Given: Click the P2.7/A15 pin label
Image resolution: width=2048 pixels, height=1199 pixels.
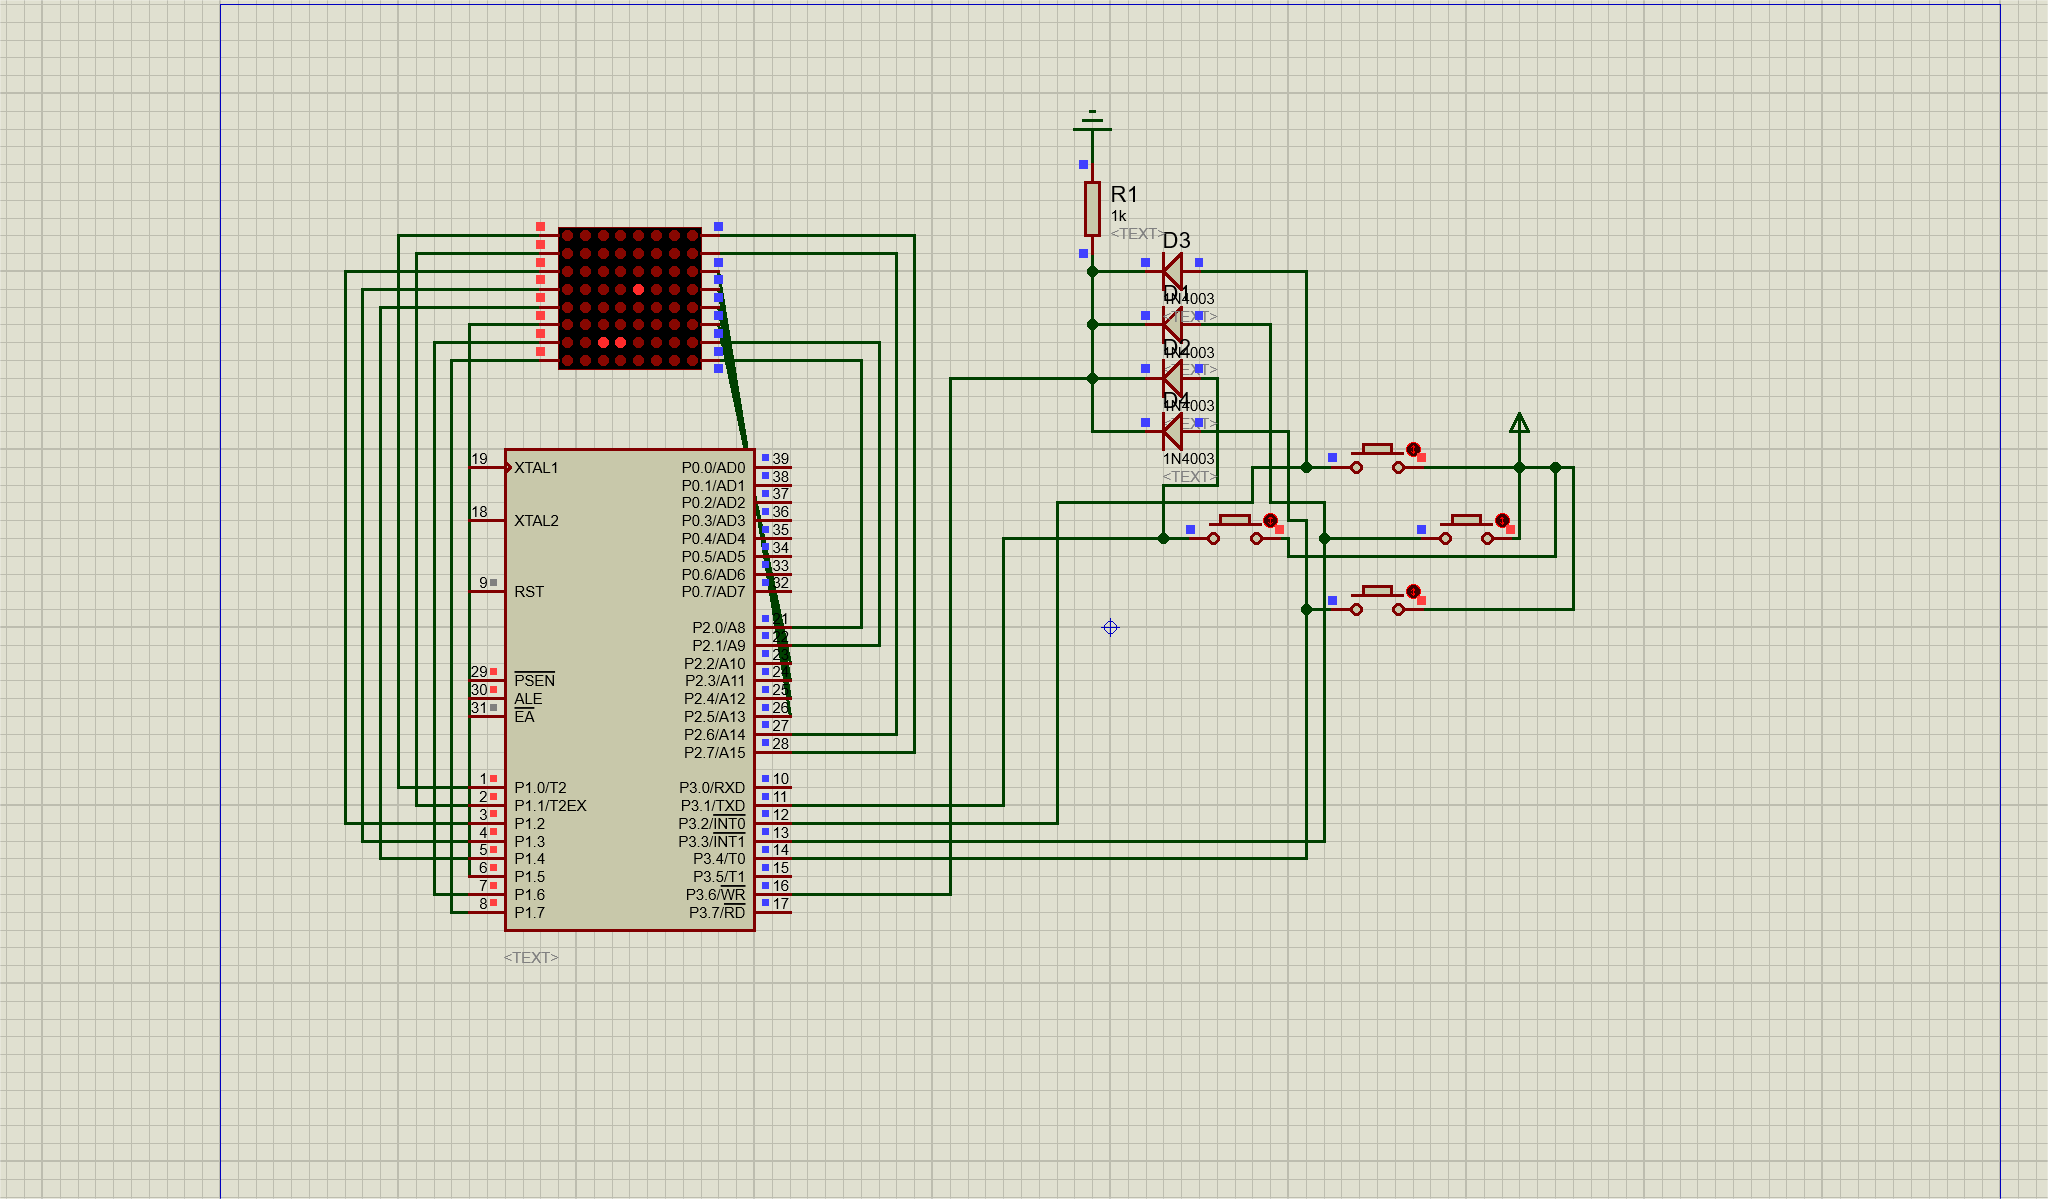Looking at the screenshot, I should tap(714, 752).
